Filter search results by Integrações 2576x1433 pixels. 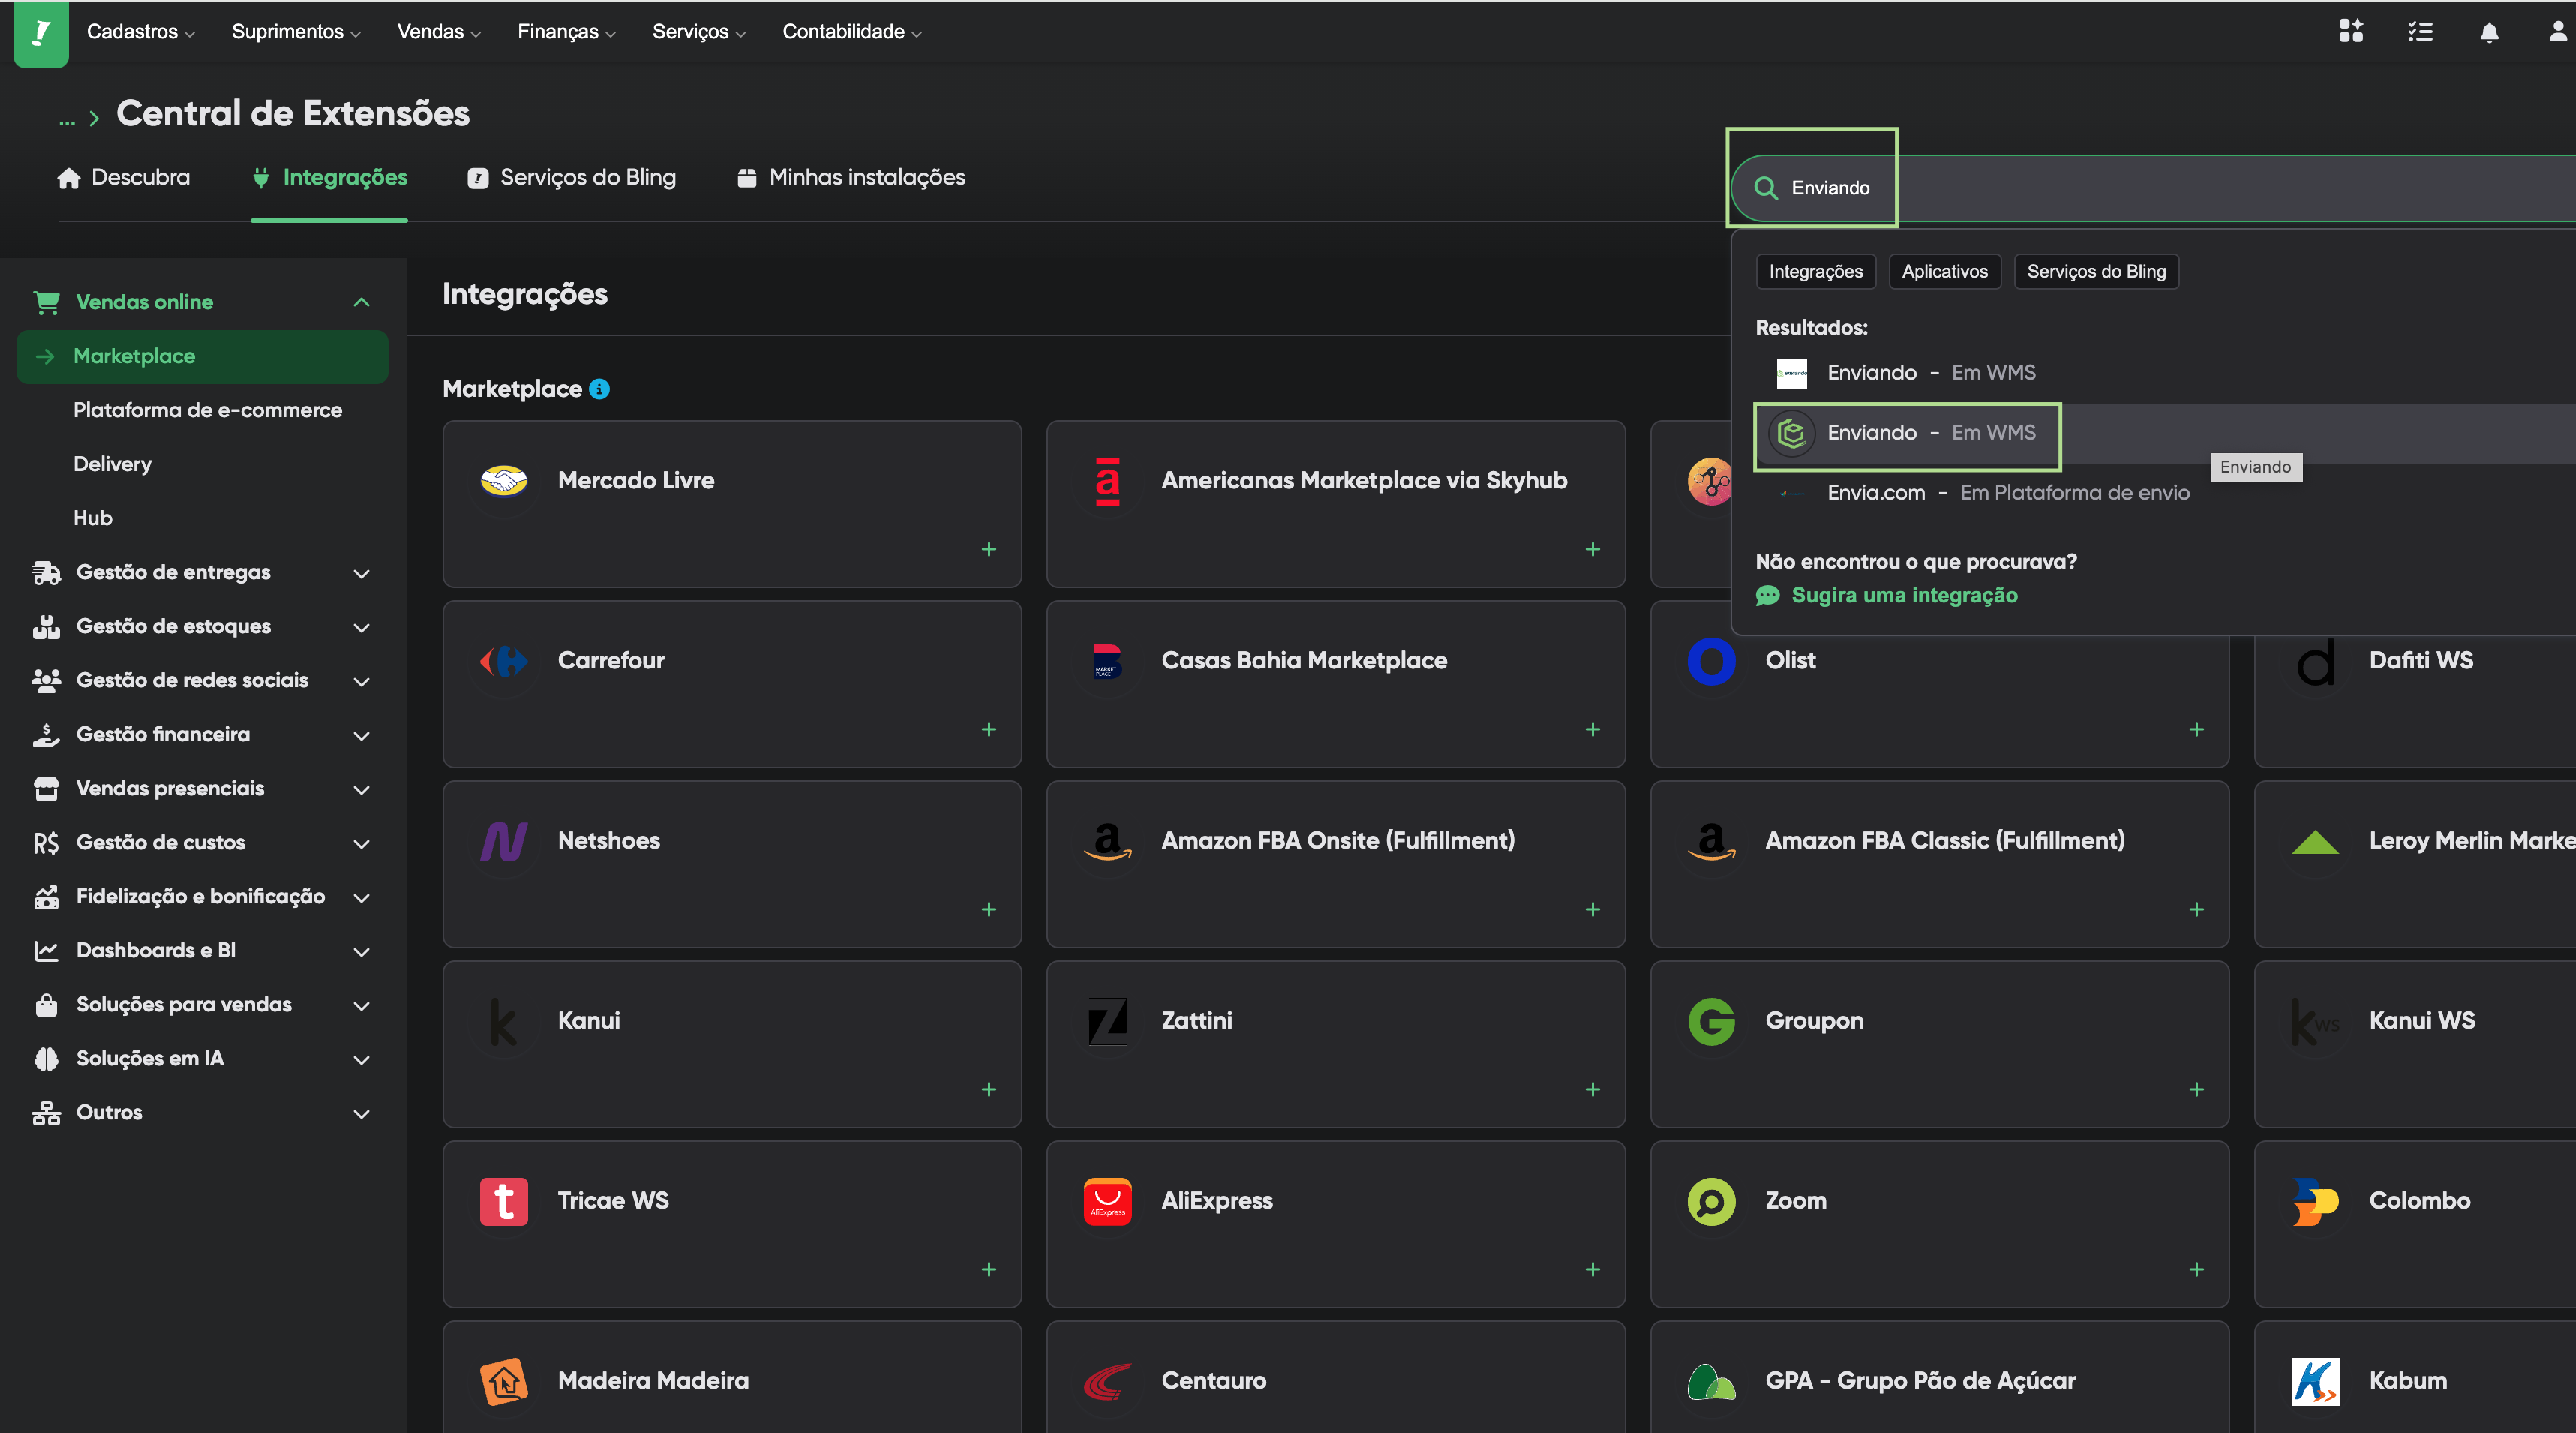(x=1815, y=271)
